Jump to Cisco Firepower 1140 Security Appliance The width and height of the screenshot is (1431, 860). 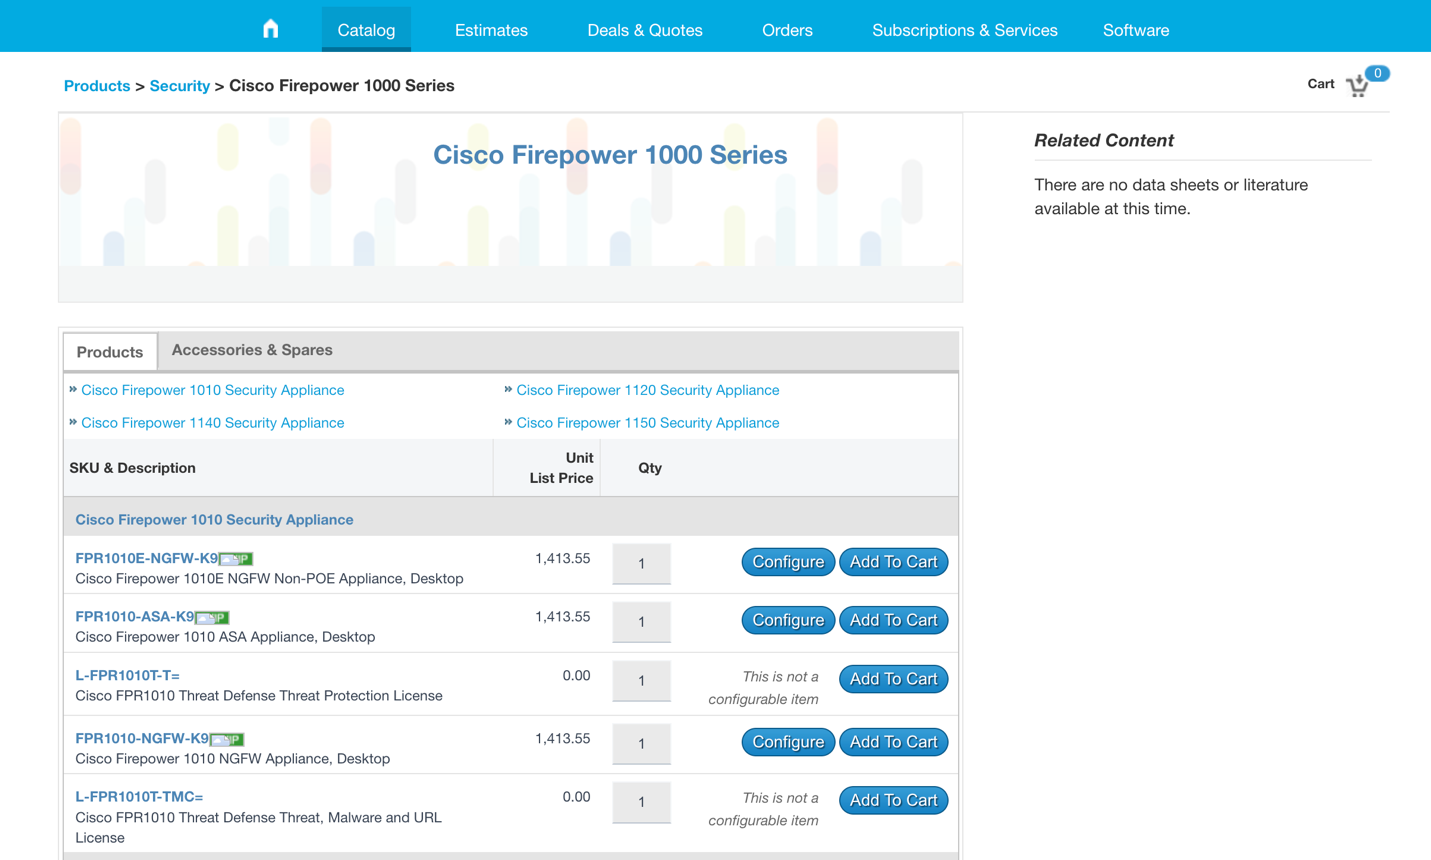213,423
